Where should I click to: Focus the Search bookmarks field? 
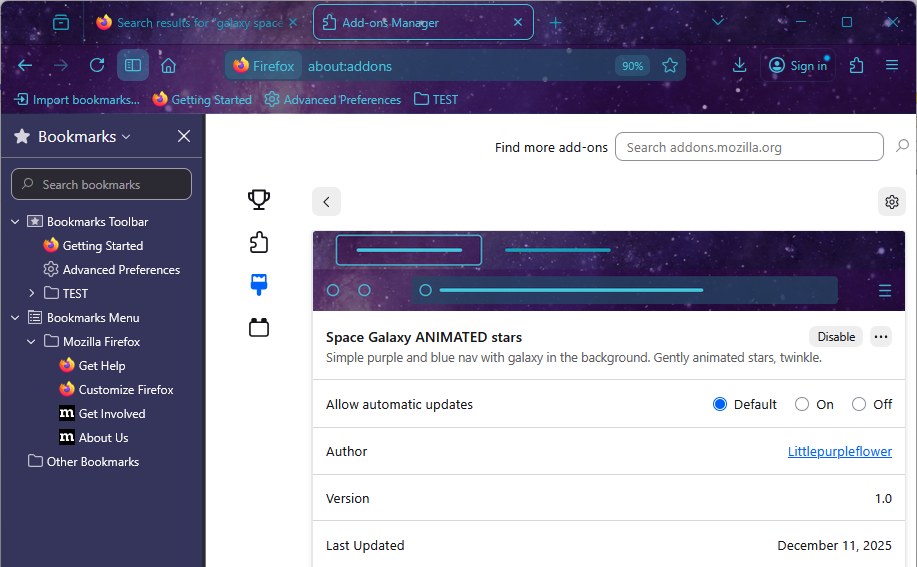(101, 184)
